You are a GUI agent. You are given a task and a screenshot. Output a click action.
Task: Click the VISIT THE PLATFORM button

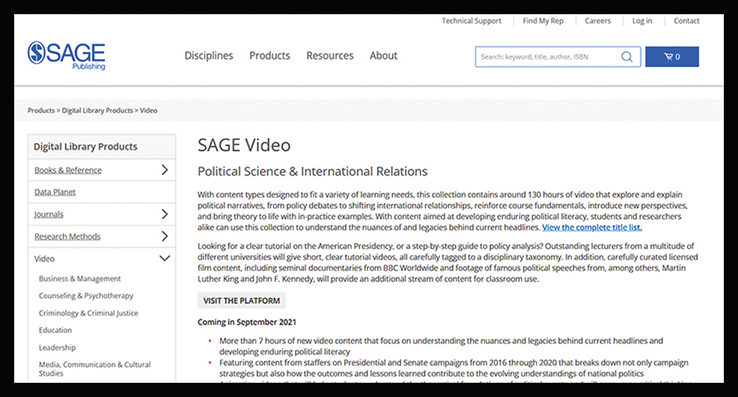[x=241, y=300]
